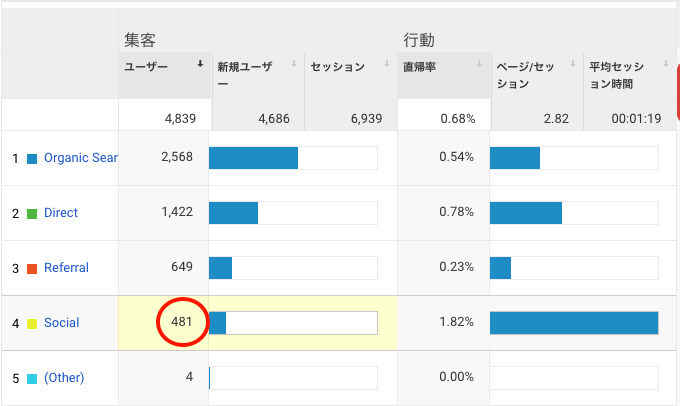The image size is (680, 406).
Task: Sort by the 新規ユーザー column arrow
Action: [x=294, y=64]
